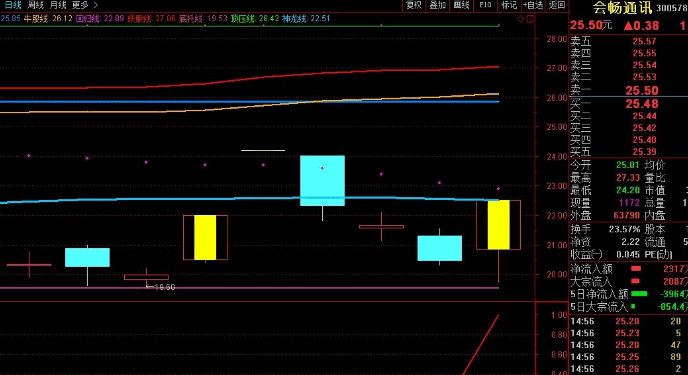Click the current price 25.50元
The image size is (688, 375).
[591, 25]
